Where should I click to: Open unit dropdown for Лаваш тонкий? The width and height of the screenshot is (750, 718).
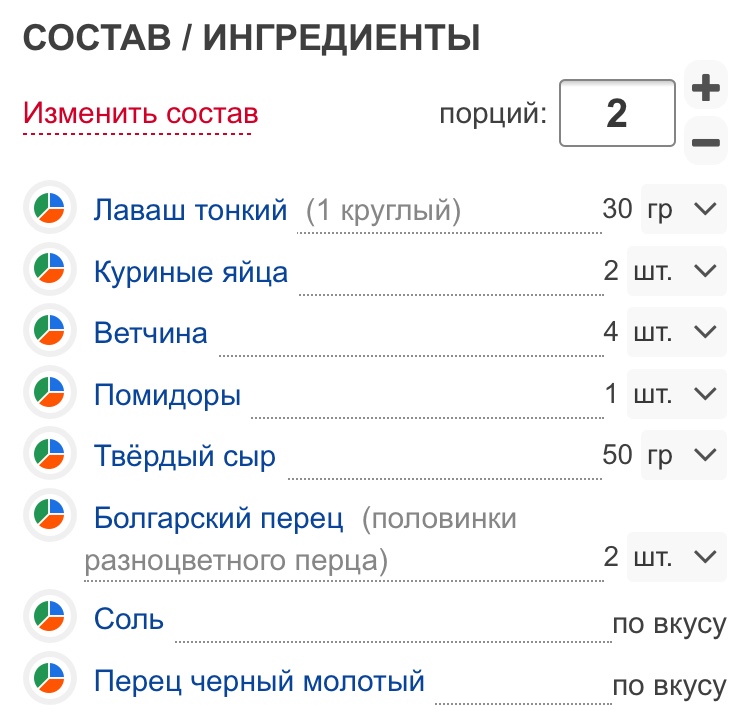(x=683, y=209)
